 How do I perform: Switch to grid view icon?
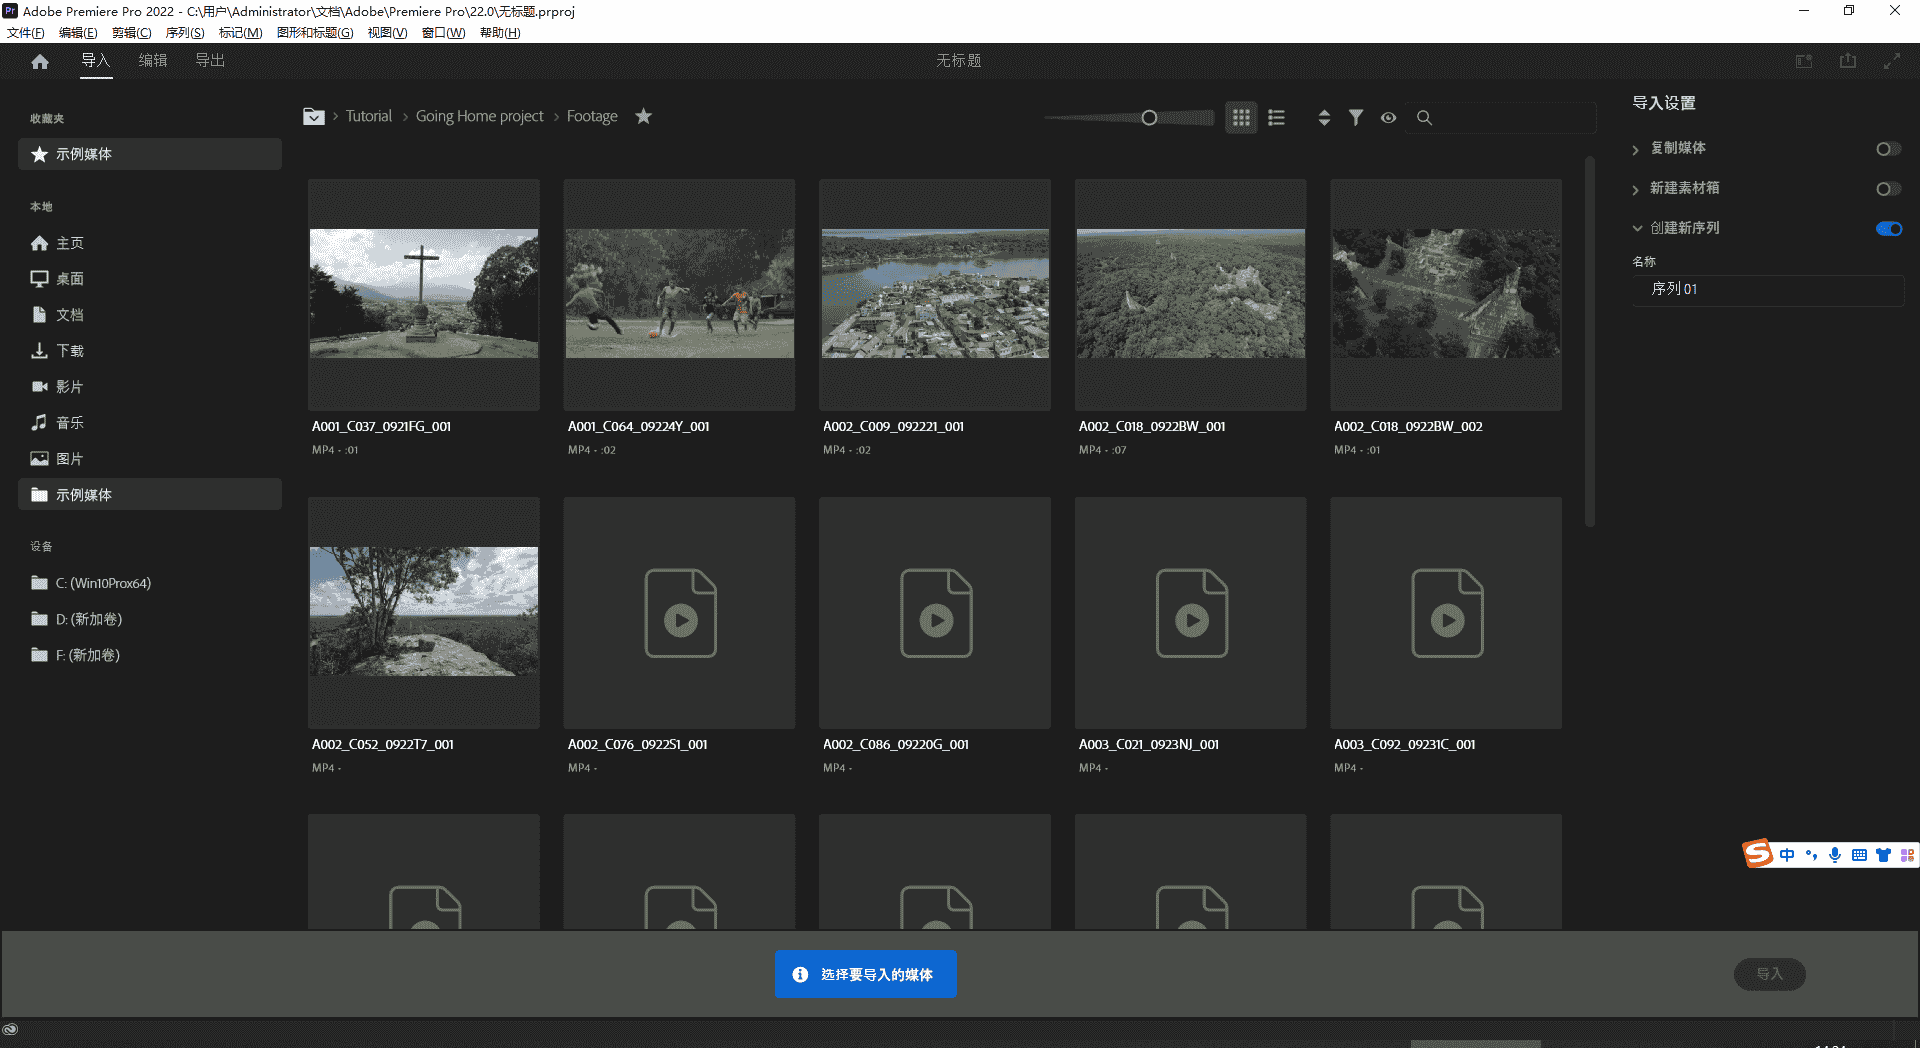point(1241,118)
